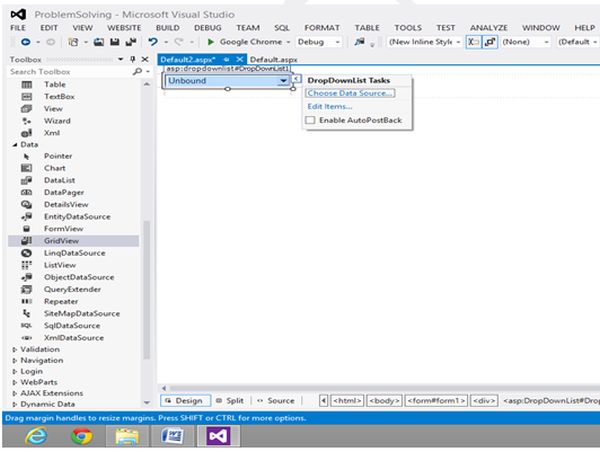Click the Find in Files toolbar icon
Screen dimensions: 600x452
tap(359, 42)
